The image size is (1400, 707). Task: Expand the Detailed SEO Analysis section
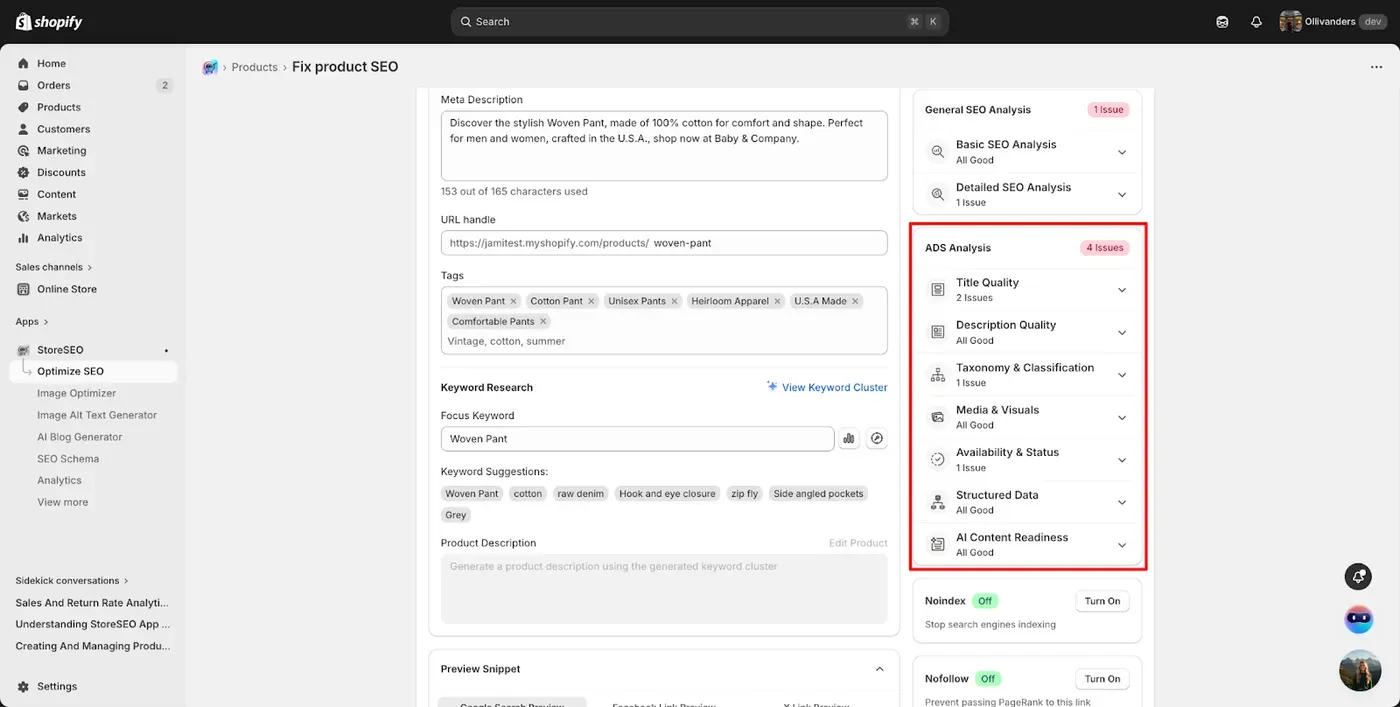1028,194
